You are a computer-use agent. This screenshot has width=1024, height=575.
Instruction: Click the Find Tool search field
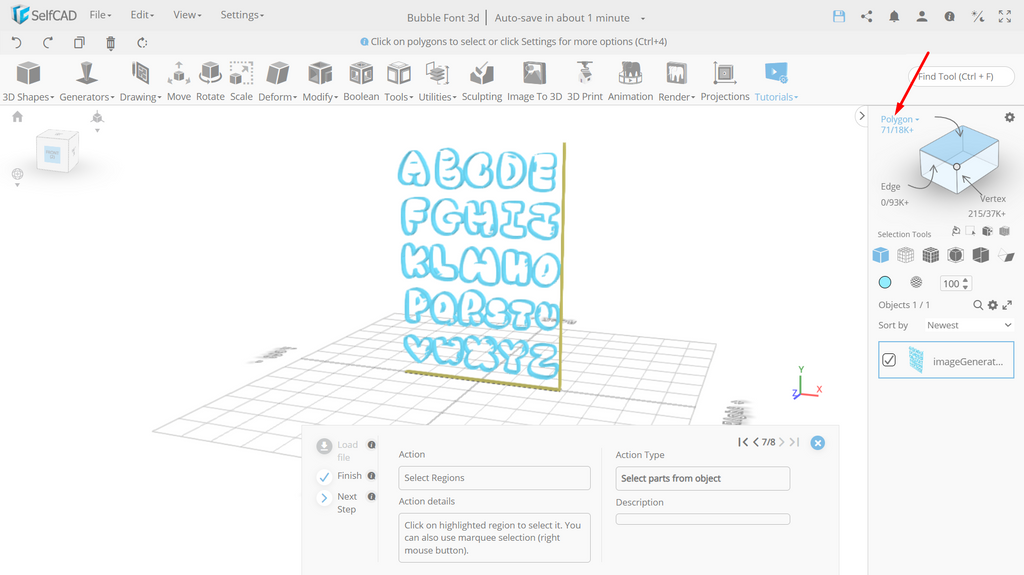pos(961,76)
